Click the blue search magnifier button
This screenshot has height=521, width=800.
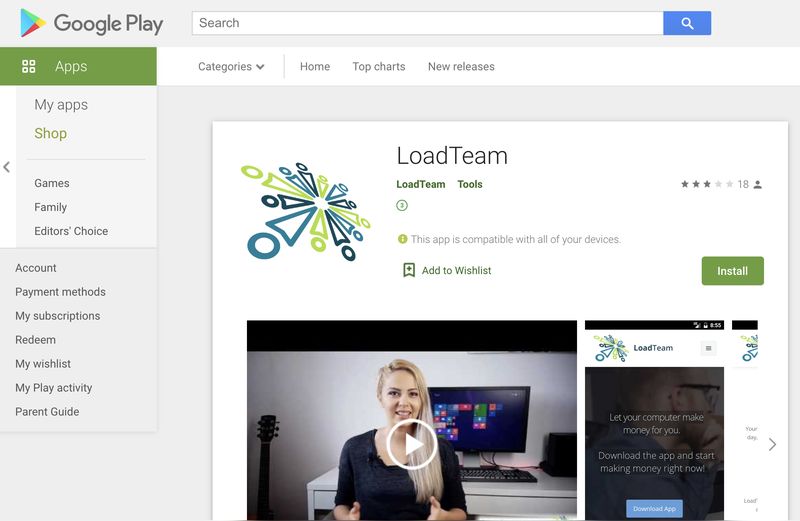click(x=687, y=23)
